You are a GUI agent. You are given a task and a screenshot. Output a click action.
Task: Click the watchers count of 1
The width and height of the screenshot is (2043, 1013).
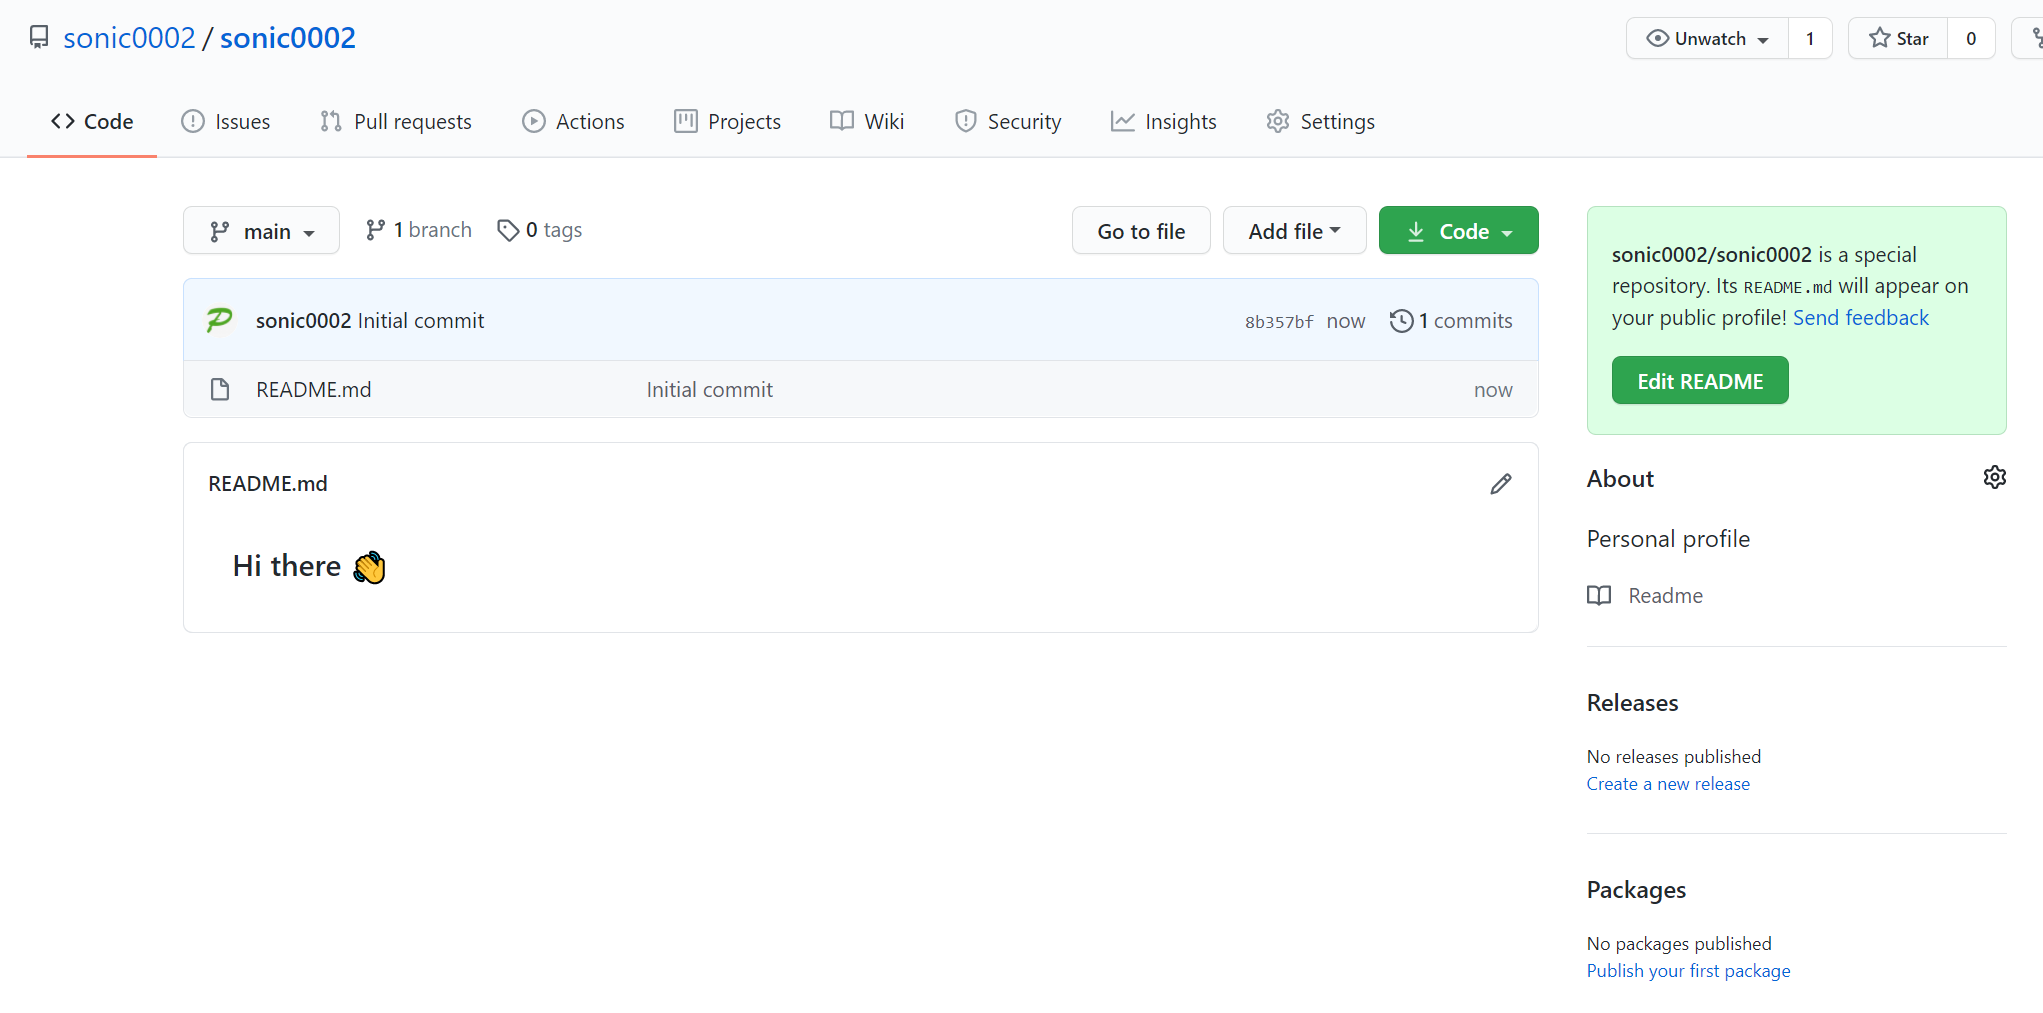1810,39
